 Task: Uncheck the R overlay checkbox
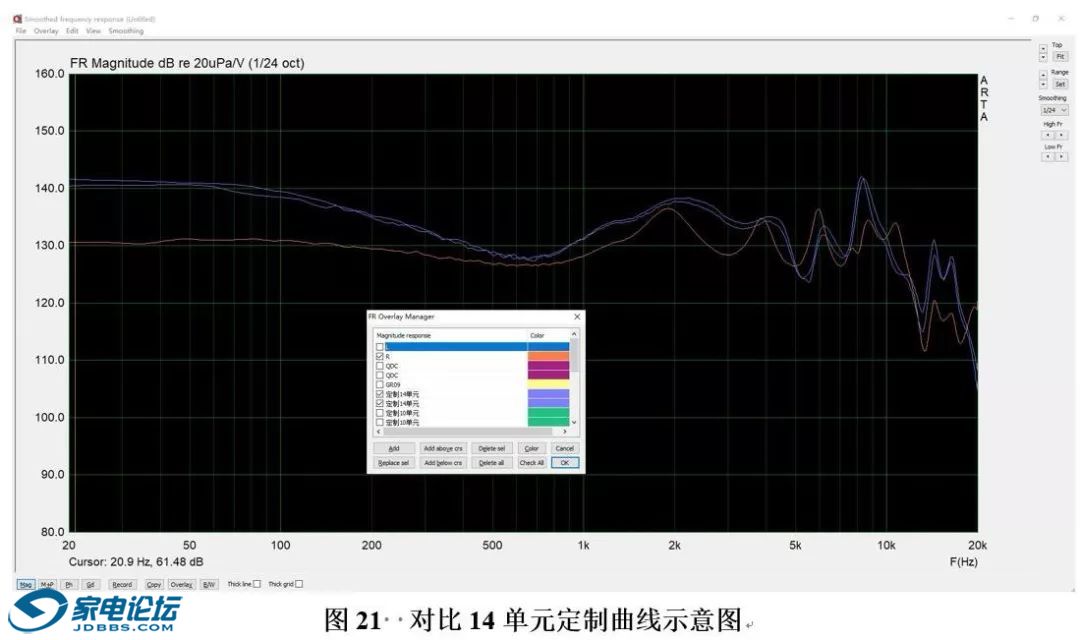point(379,356)
